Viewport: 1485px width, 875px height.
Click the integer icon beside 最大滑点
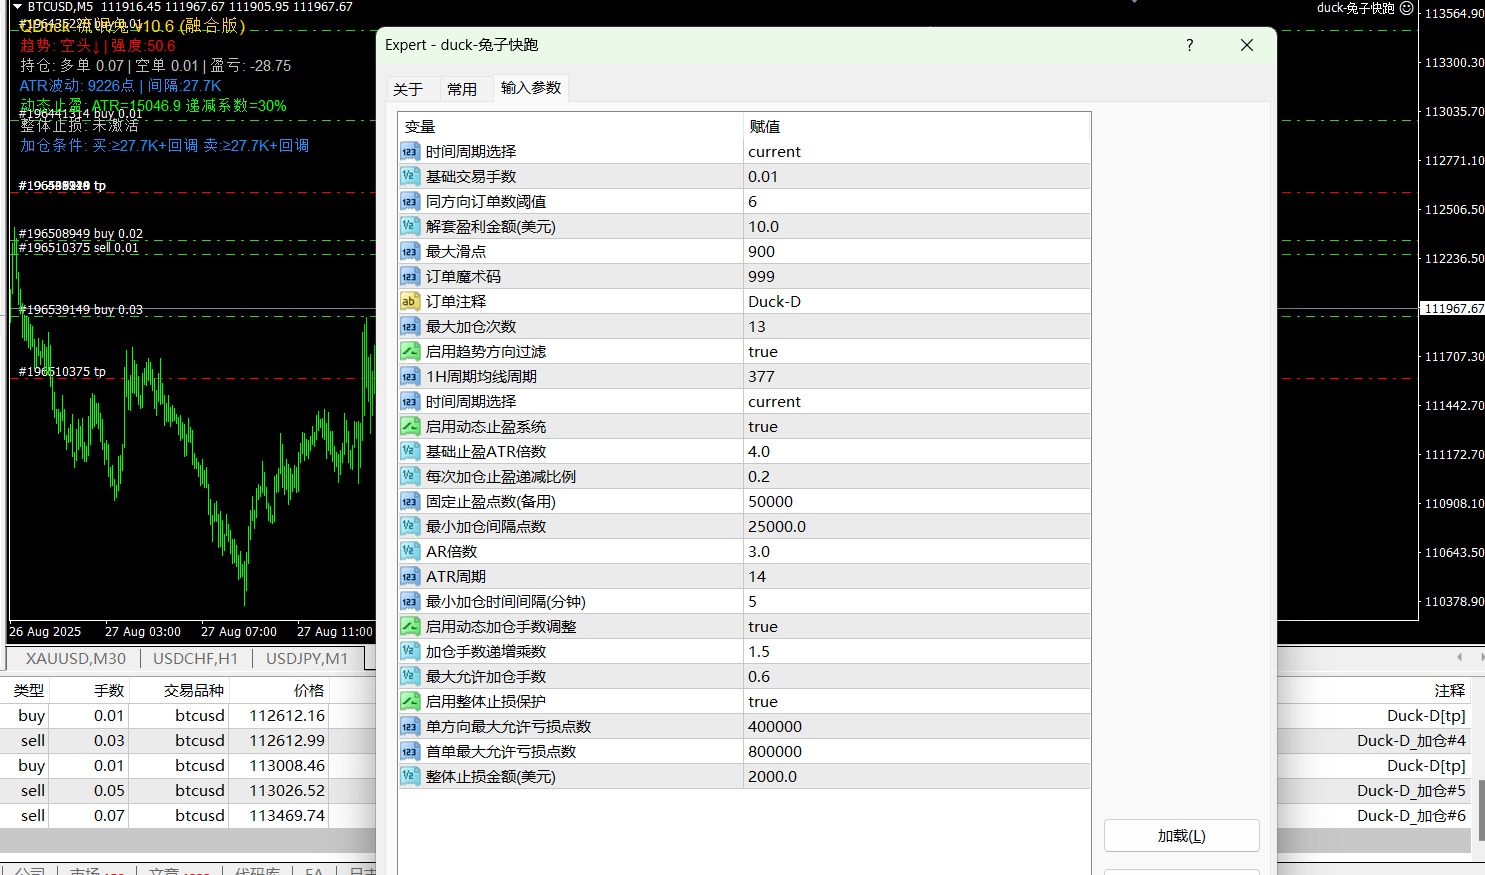coord(410,251)
